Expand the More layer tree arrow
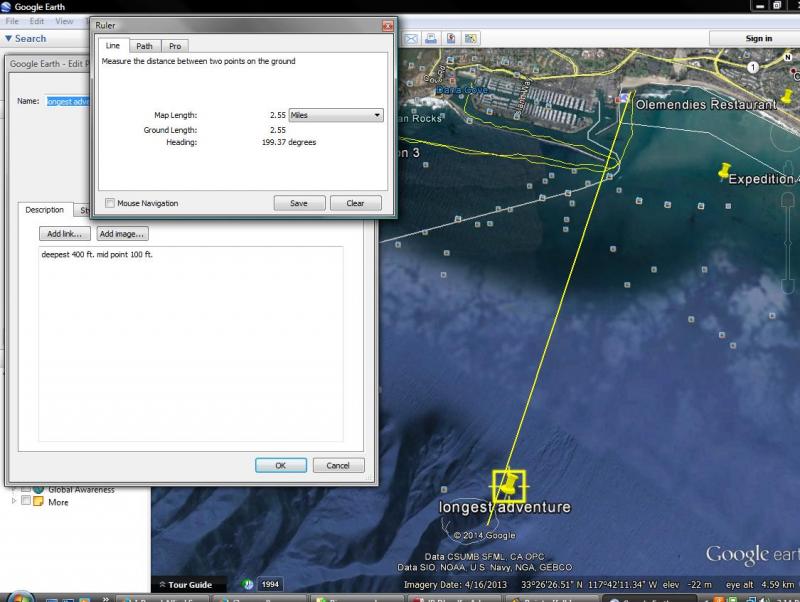 (14, 501)
